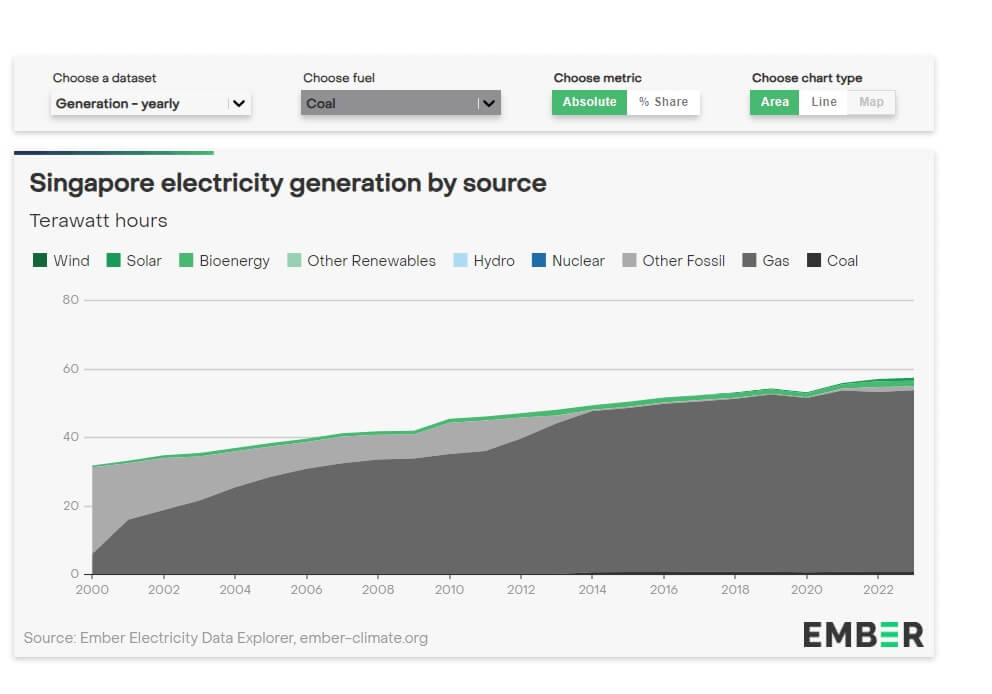Click the dataset dropdown chevron arrow
The image size is (992, 694).
238,103
